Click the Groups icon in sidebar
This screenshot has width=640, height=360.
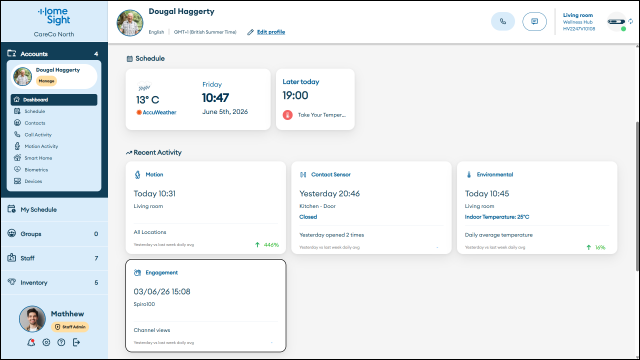(11, 233)
